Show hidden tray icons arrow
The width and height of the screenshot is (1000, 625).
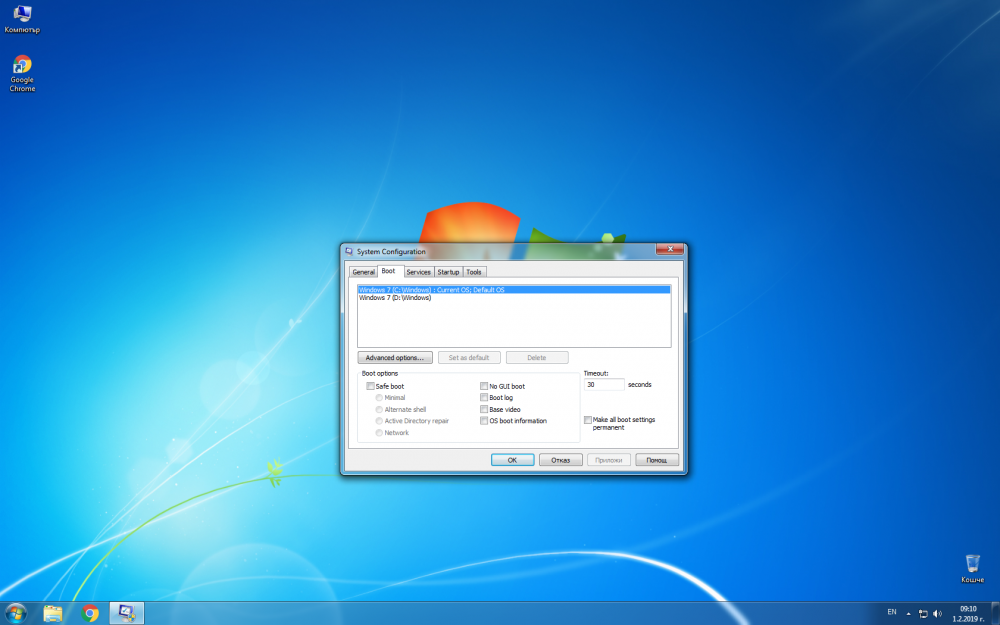coord(908,614)
